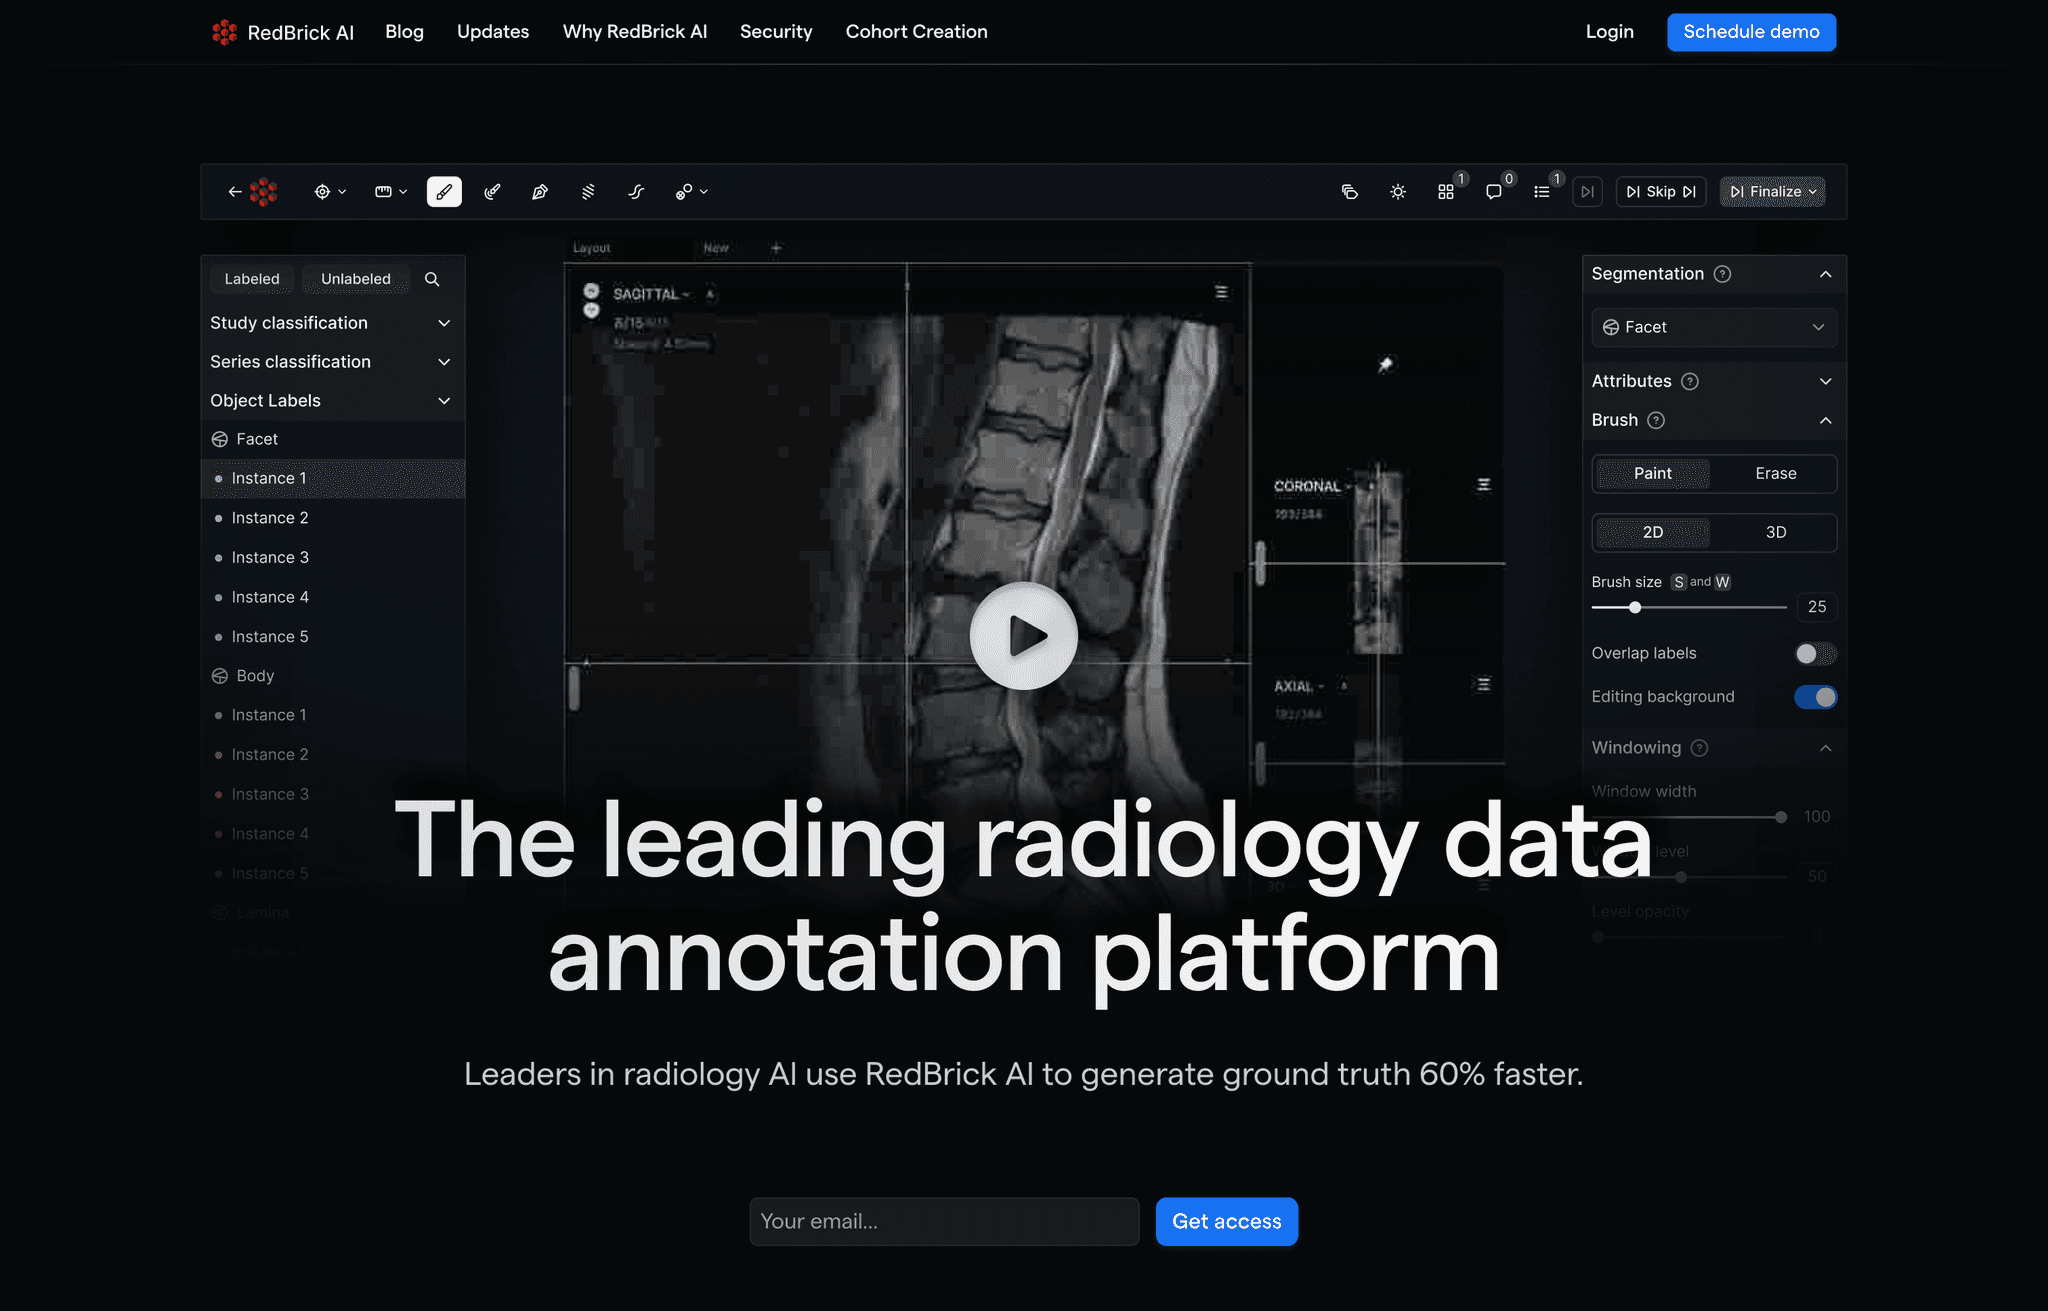Click the help icon beside Brush

1656,420
